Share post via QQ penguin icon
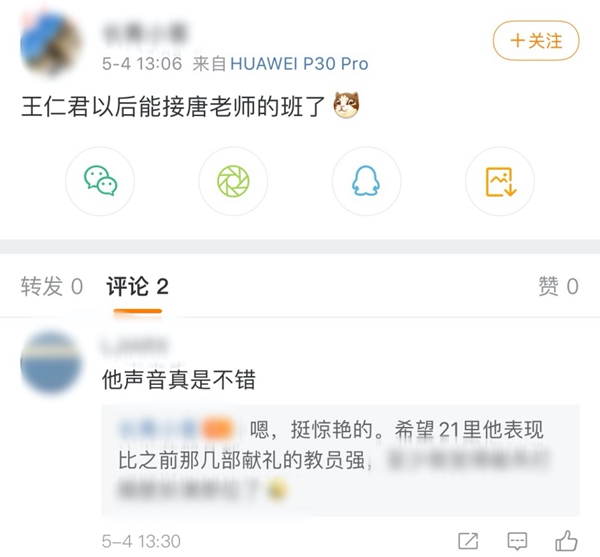 point(366,181)
